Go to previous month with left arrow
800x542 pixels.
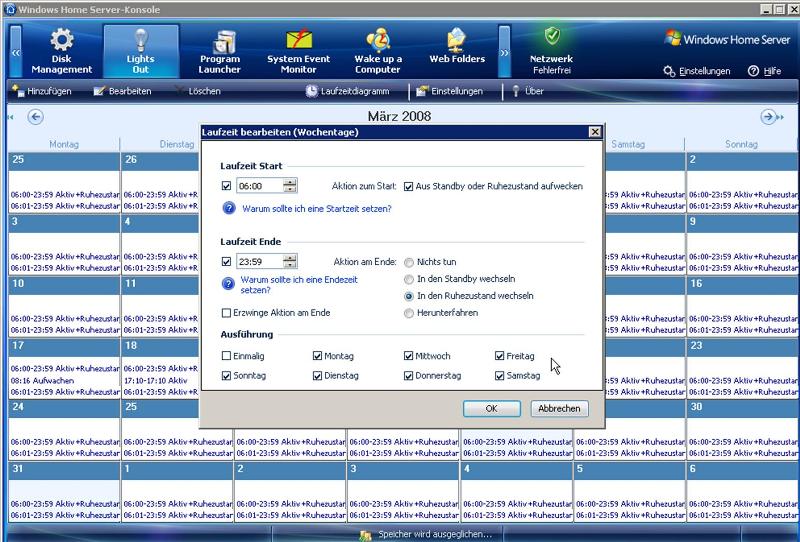[35, 117]
